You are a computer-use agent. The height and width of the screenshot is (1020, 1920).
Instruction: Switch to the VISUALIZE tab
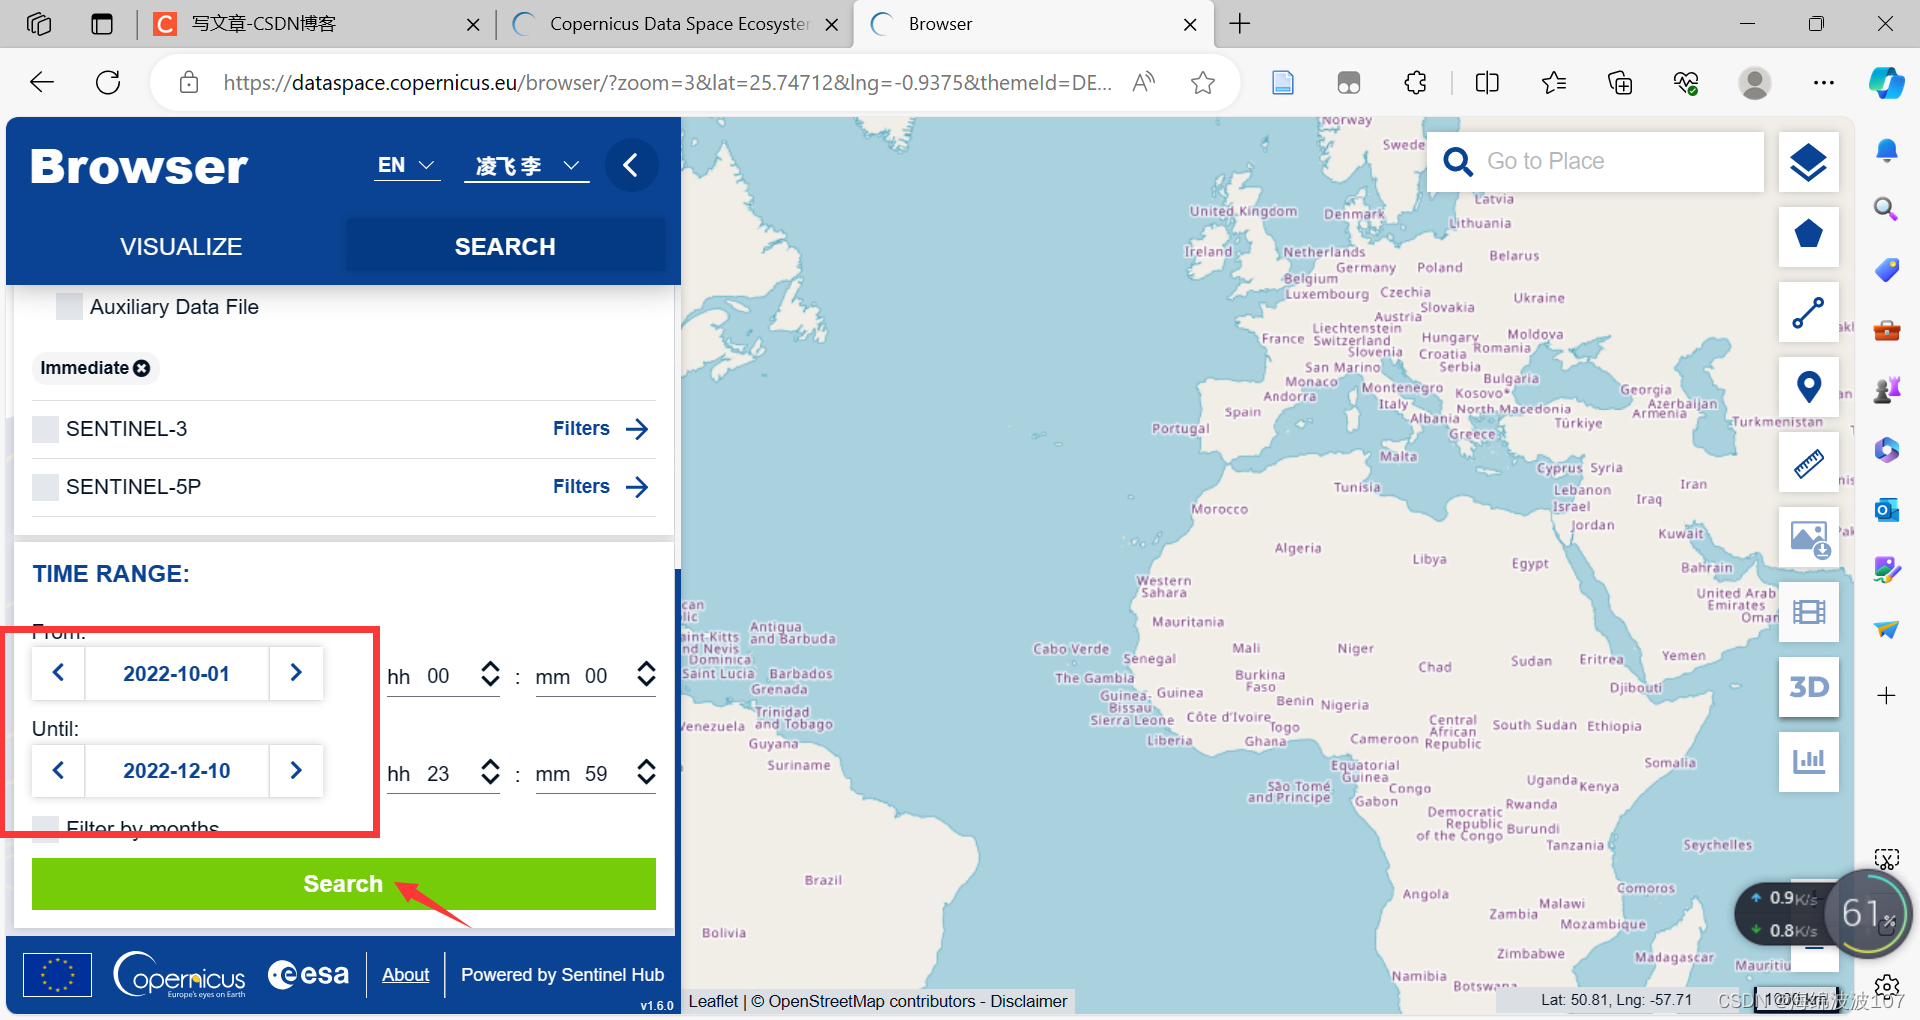(181, 246)
